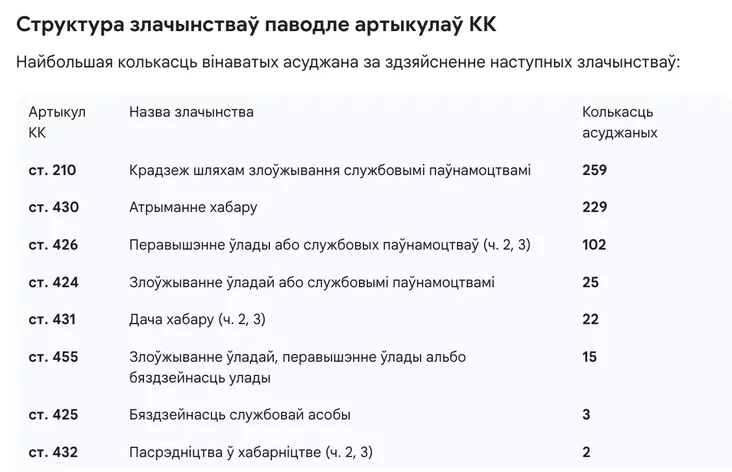Select the «Артыкул КК» column header
The width and height of the screenshot is (732, 472).
(x=57, y=122)
